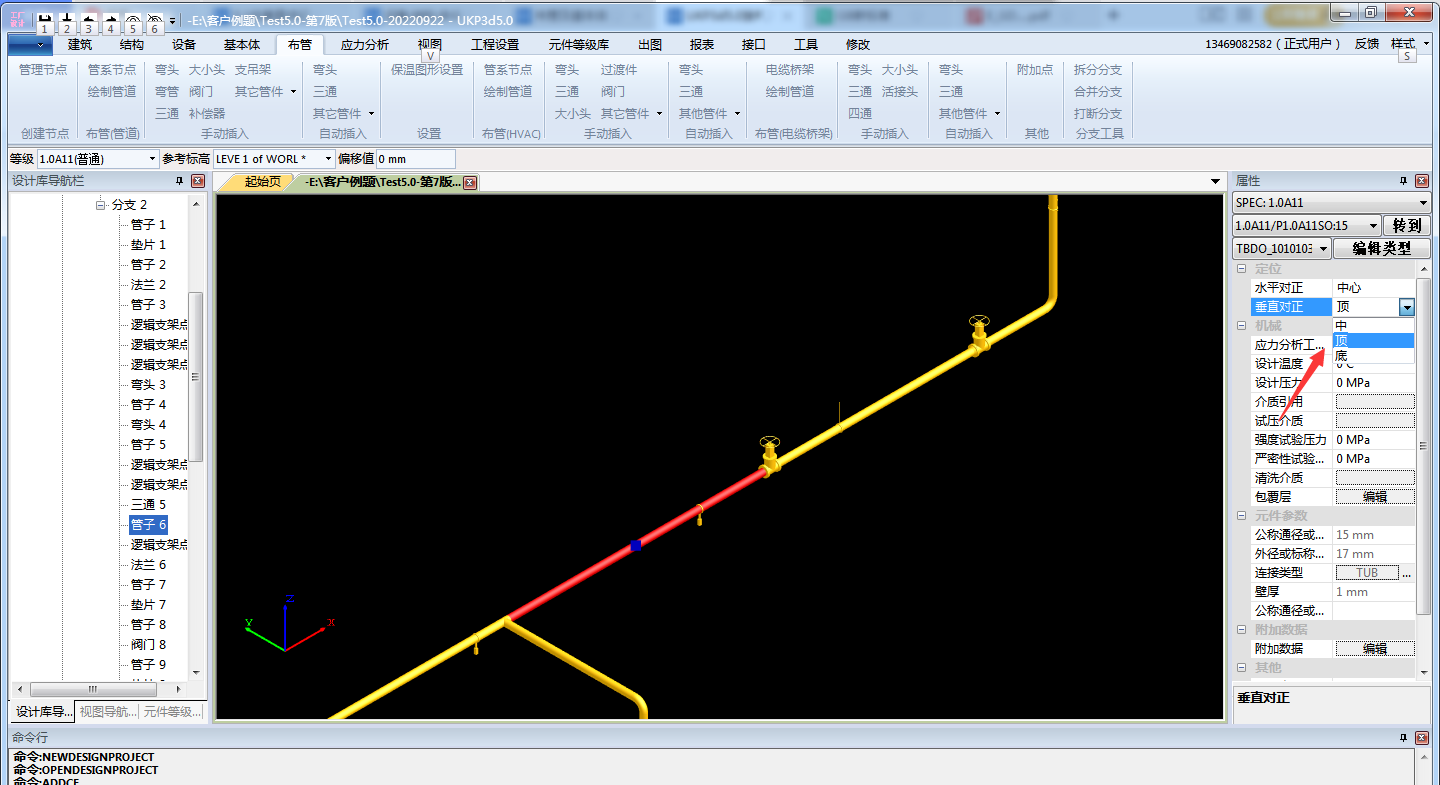Click 过渡件 in HVAC 手动插入 group
Screen dimensions: 1440x785
pyautogui.click(x=619, y=70)
